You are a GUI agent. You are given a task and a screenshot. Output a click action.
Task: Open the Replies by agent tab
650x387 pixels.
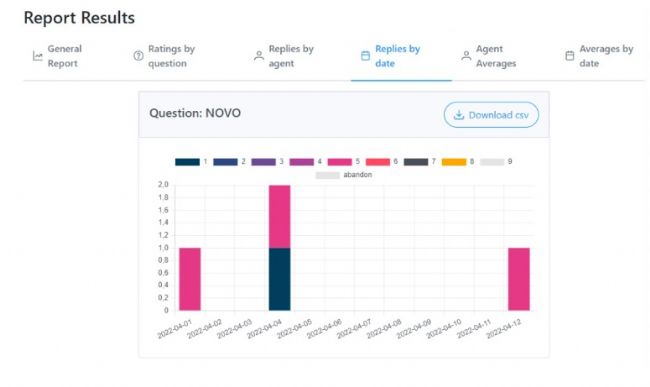[x=284, y=56]
